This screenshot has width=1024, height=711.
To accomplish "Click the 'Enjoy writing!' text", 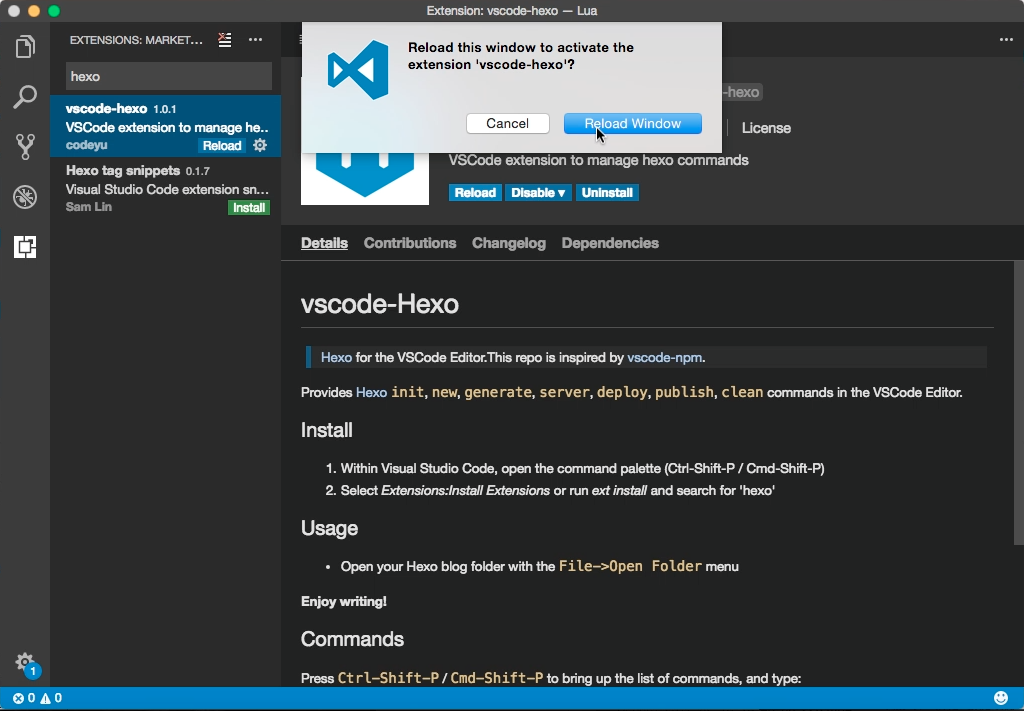I will coord(344,601).
